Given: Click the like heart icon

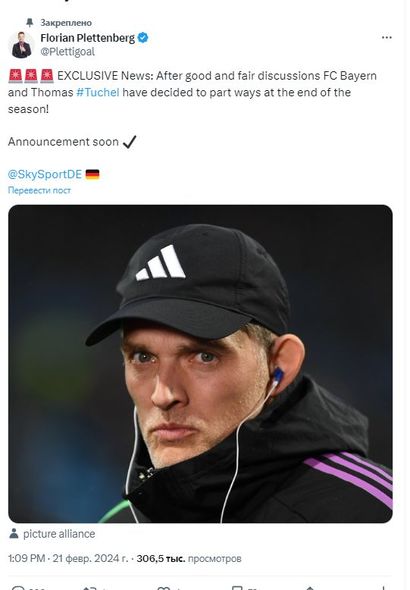Looking at the screenshot, I should click(x=163, y=588).
